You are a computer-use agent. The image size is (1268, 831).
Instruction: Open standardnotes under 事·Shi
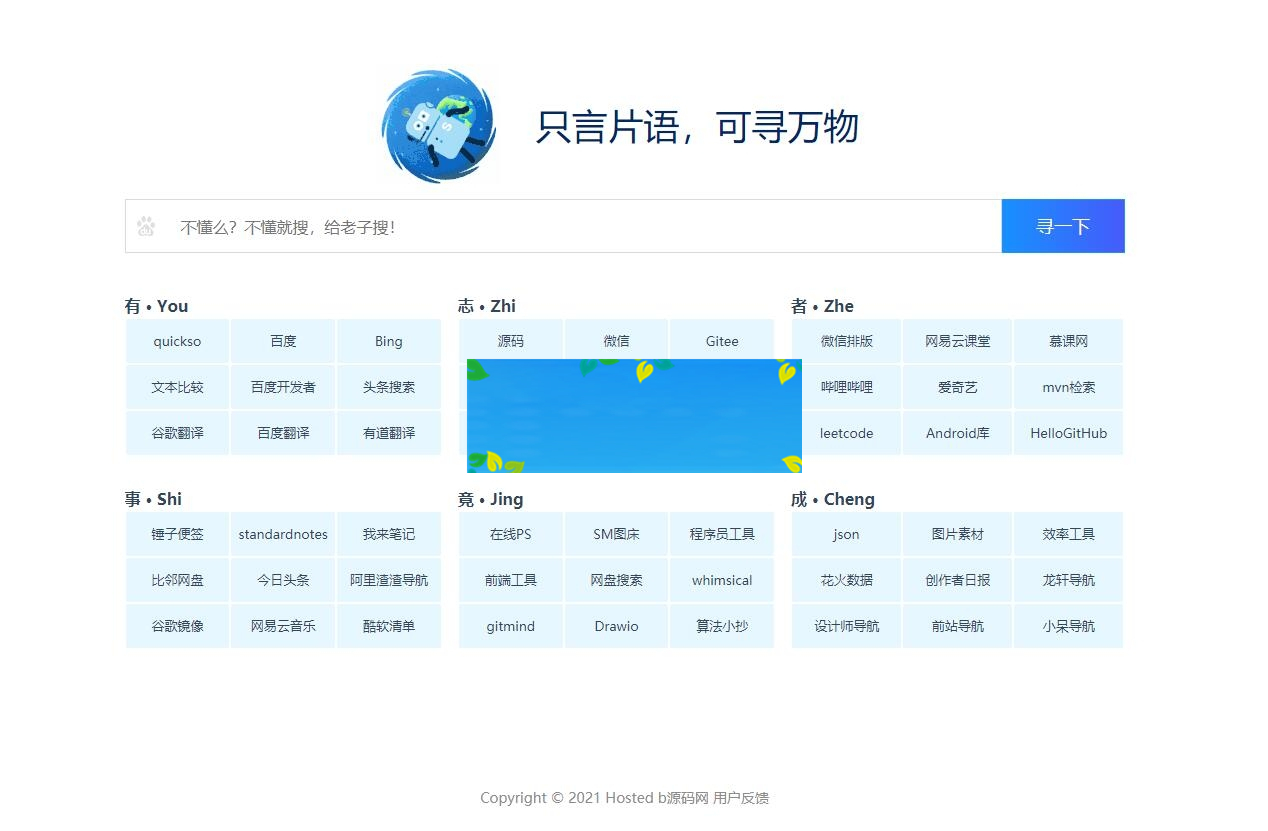click(283, 534)
